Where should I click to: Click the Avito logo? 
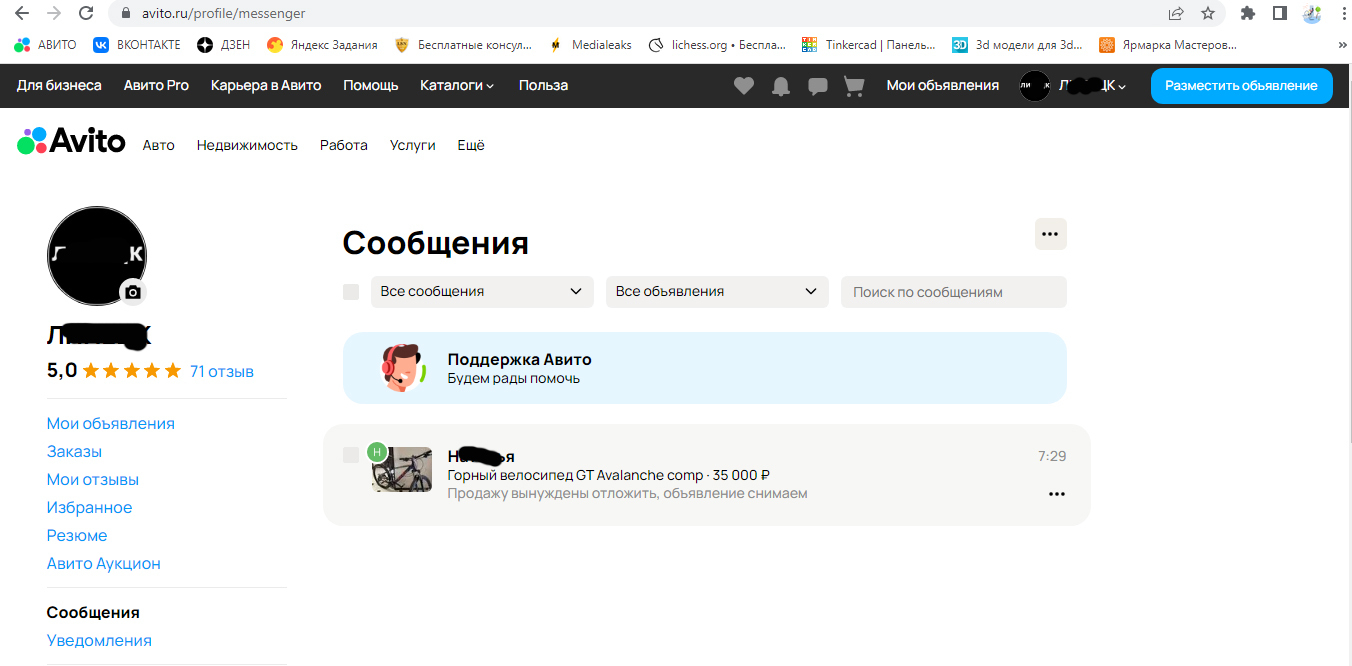(71, 142)
